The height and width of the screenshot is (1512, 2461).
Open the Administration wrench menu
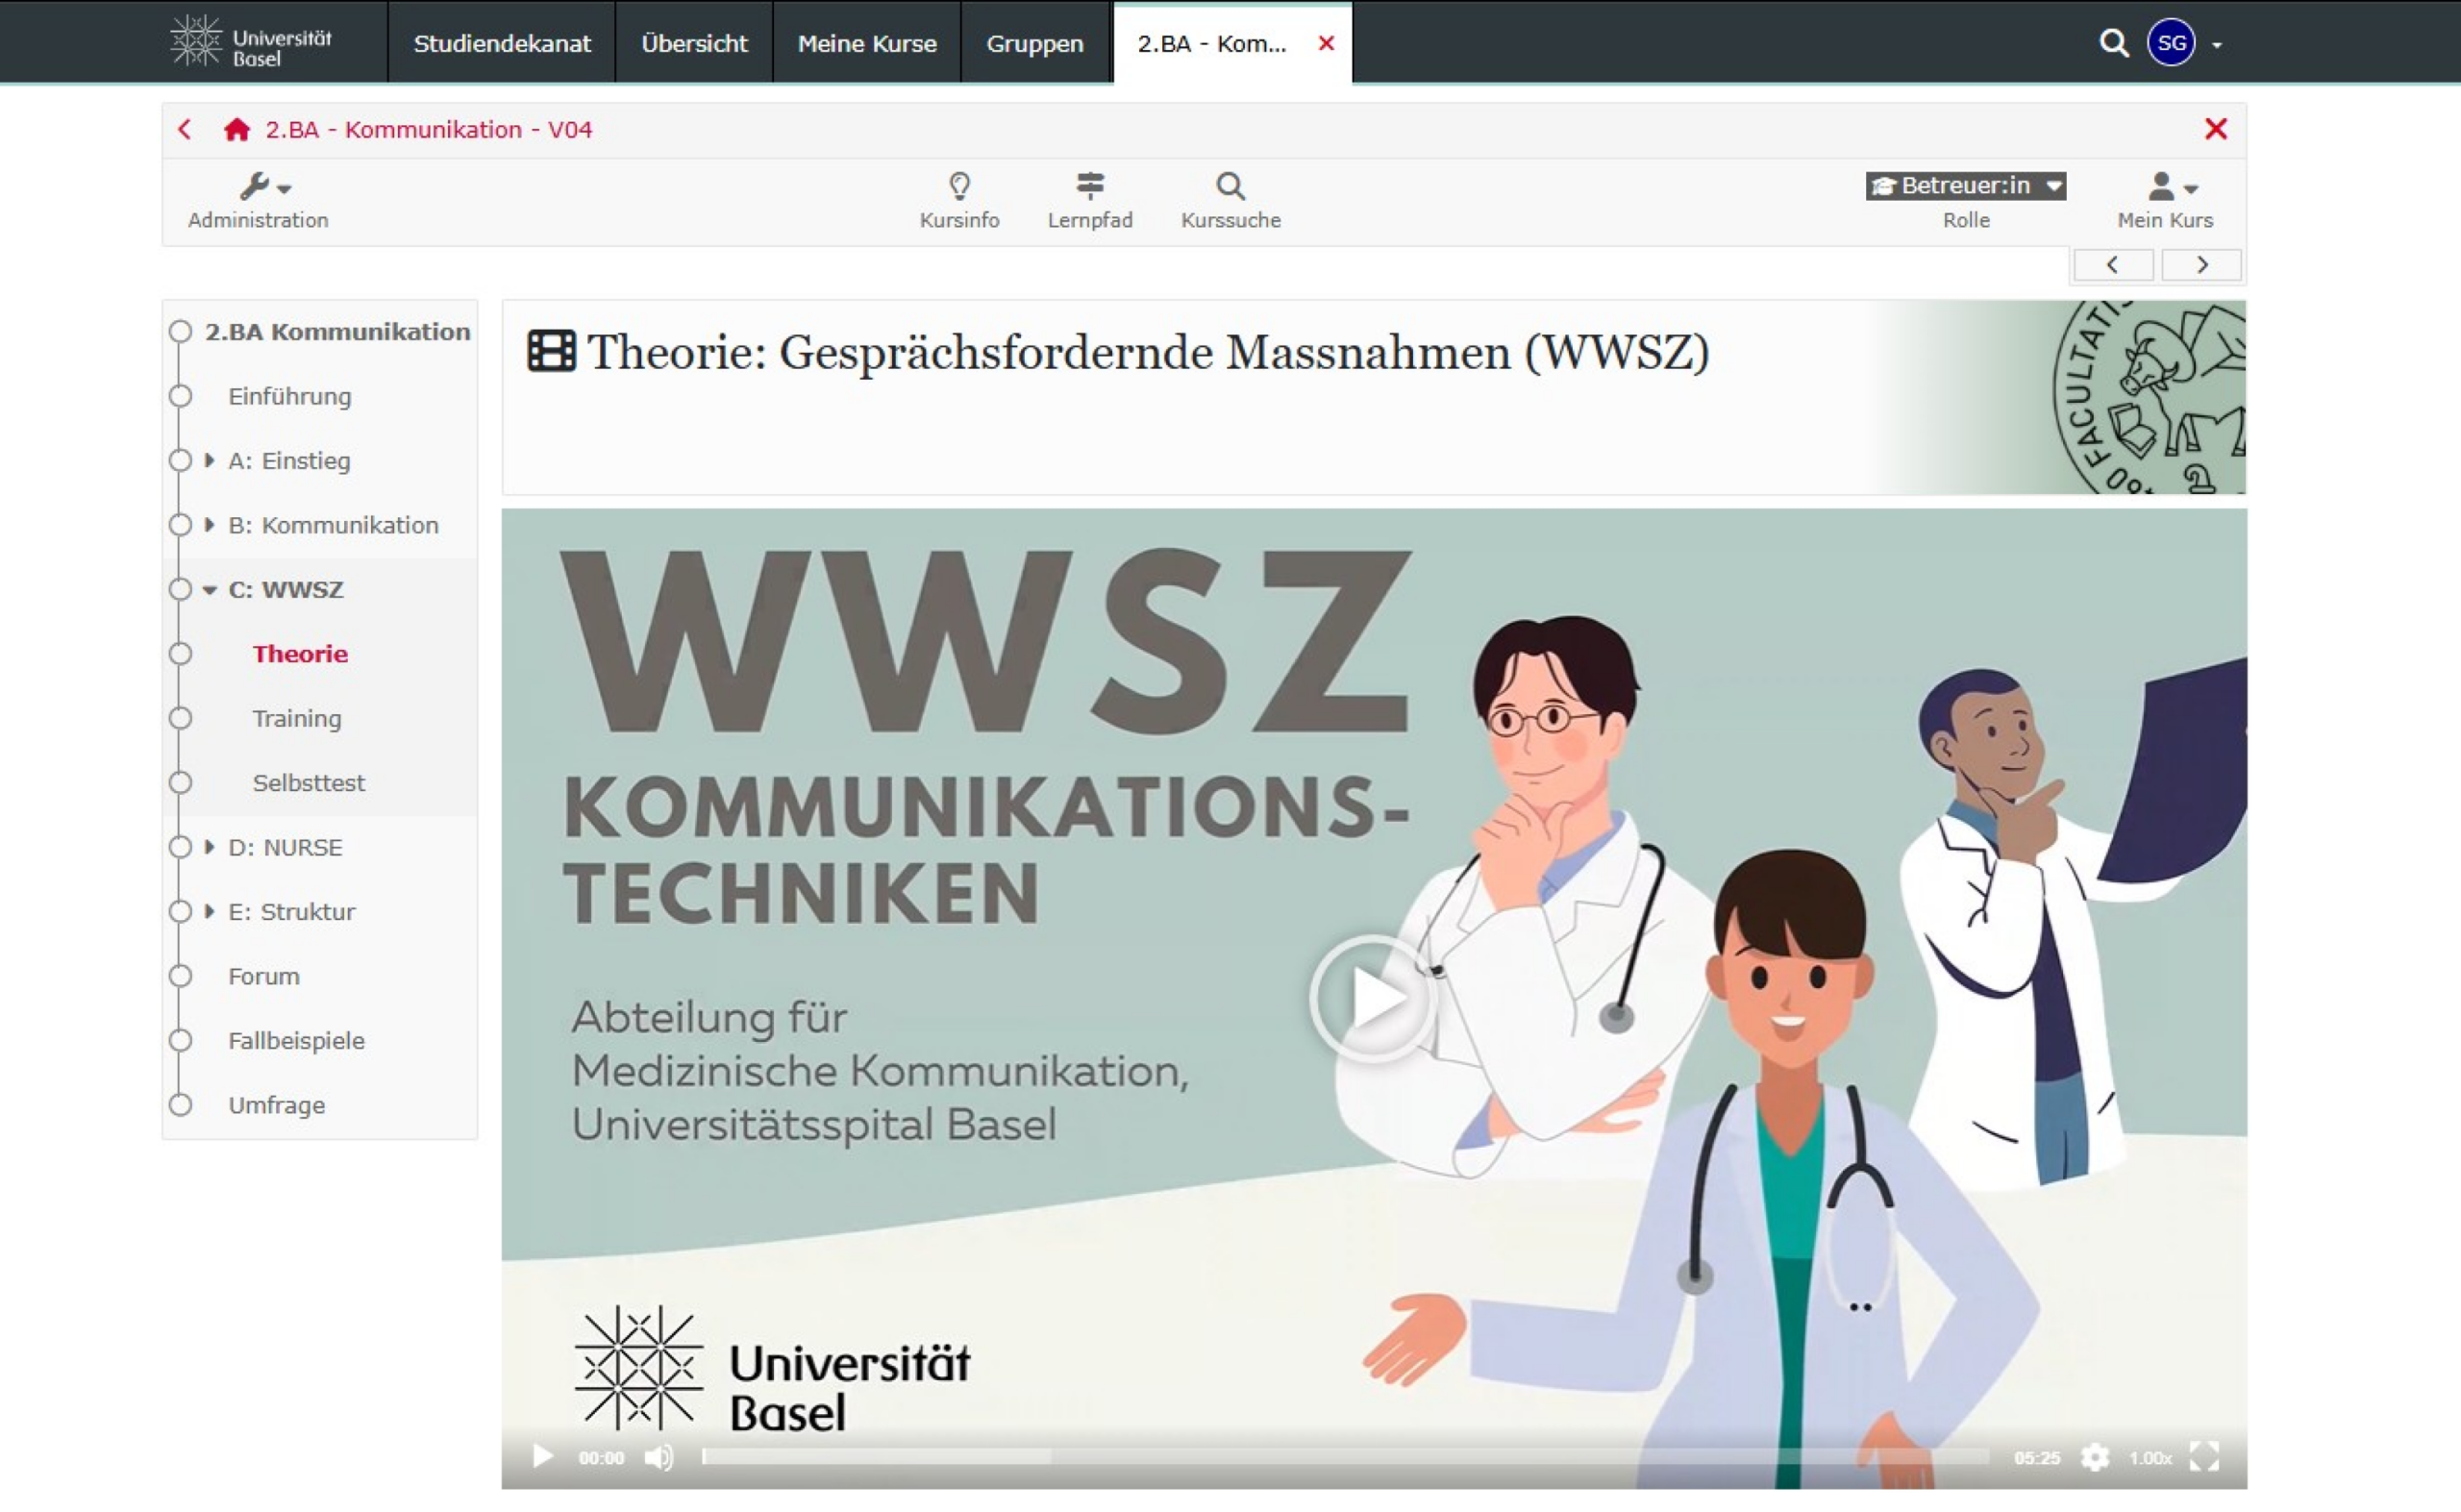pyautogui.click(x=258, y=201)
